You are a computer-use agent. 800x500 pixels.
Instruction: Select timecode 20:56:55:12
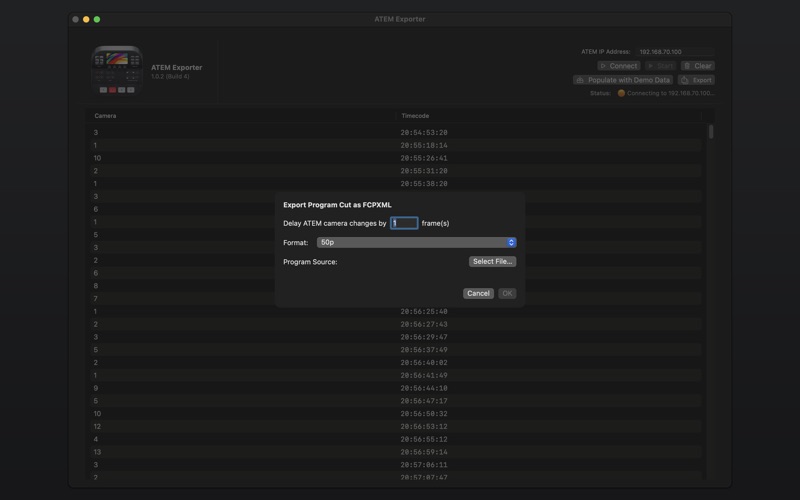point(423,439)
